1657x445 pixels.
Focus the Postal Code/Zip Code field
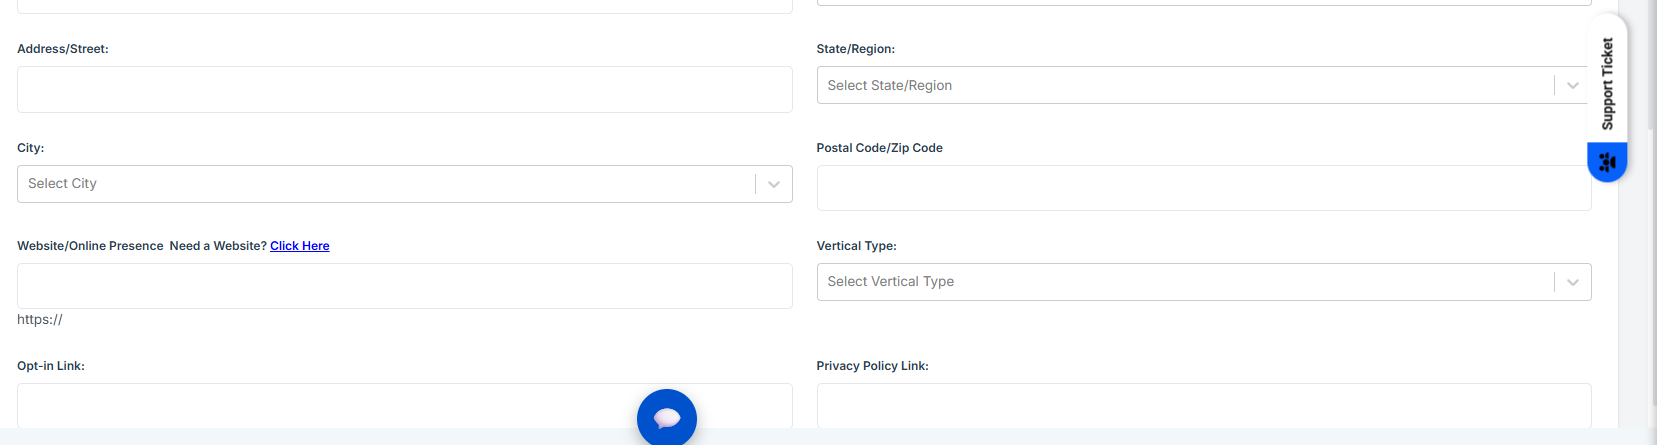pyautogui.click(x=1203, y=188)
